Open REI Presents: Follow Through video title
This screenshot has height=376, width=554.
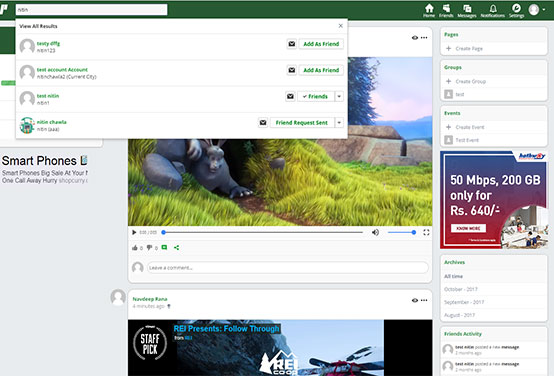[226, 329]
